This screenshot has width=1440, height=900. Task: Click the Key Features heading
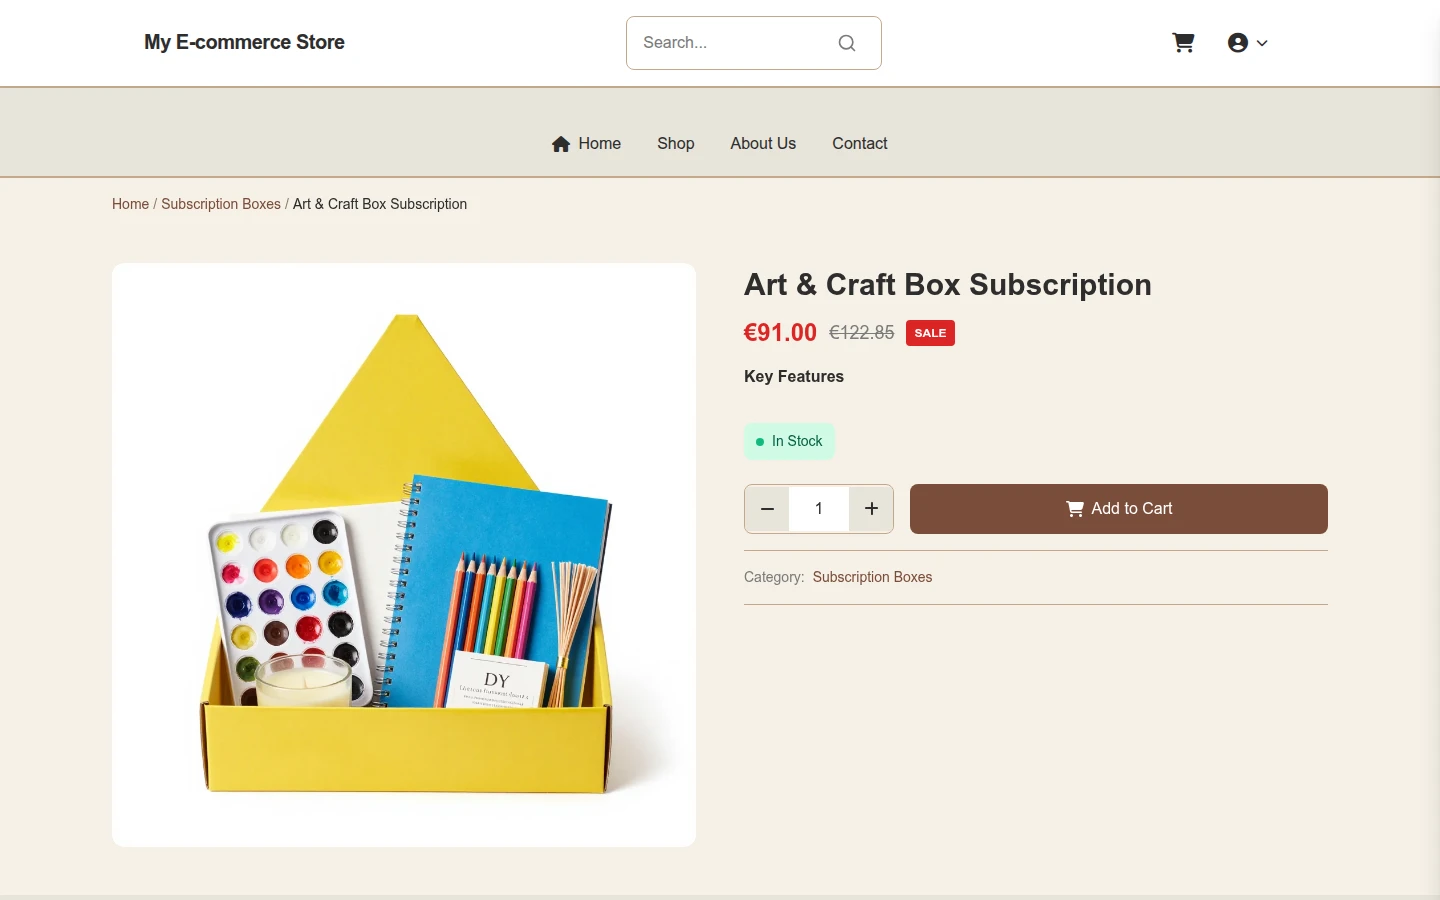[x=794, y=376]
